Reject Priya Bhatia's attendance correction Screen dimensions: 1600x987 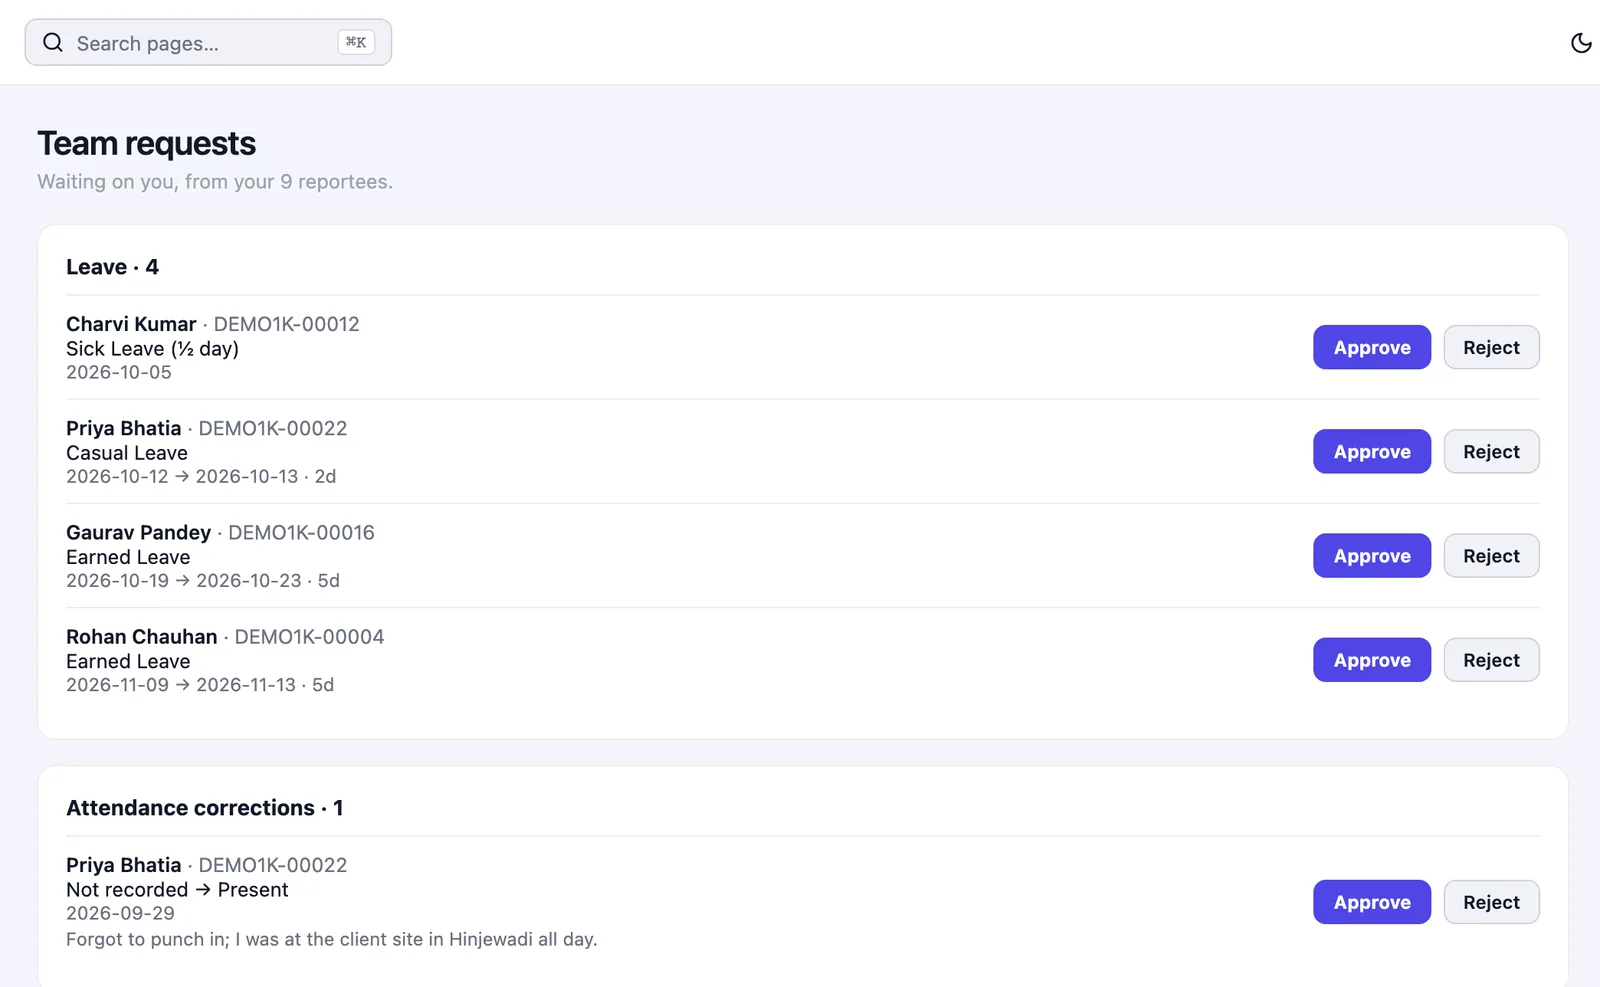point(1491,902)
